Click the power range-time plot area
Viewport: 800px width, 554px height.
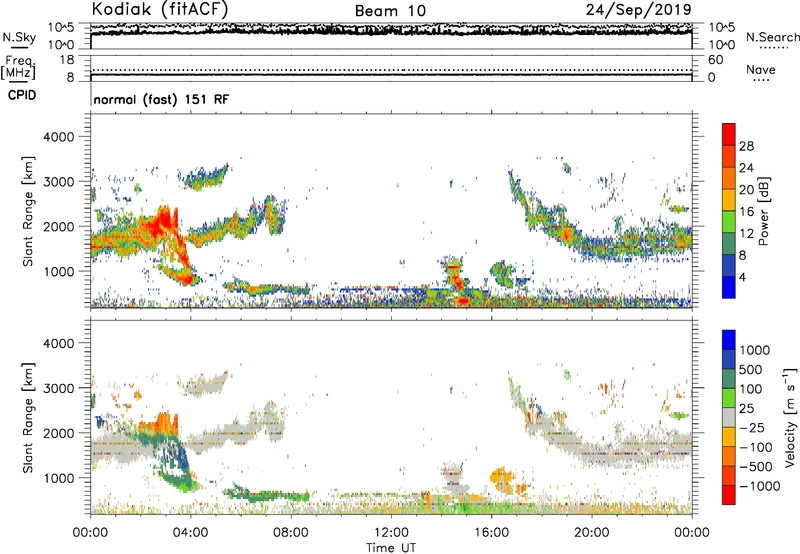[391, 211]
